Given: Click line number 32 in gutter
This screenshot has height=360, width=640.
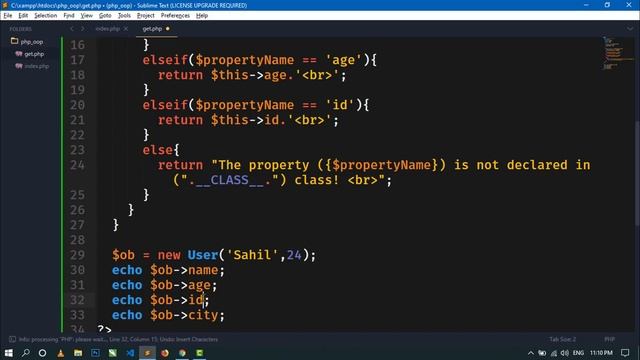Looking at the screenshot, I should [x=78, y=300].
